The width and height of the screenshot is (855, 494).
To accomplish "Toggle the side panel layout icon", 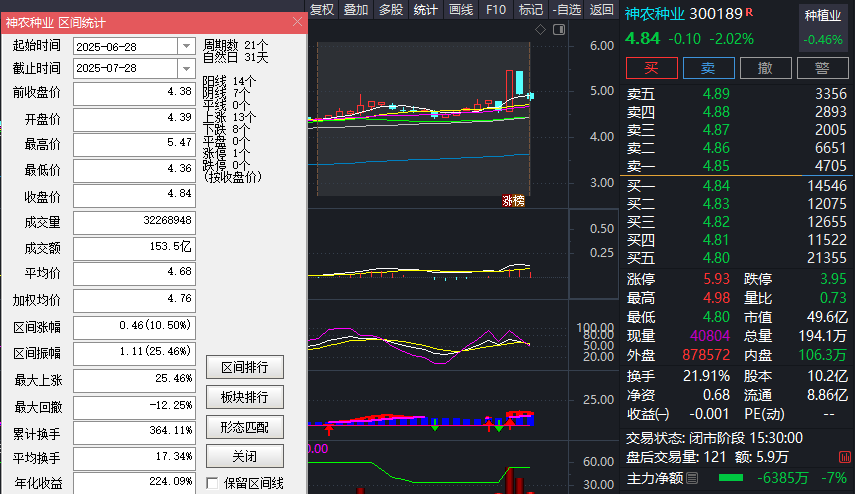I will [x=559, y=29].
